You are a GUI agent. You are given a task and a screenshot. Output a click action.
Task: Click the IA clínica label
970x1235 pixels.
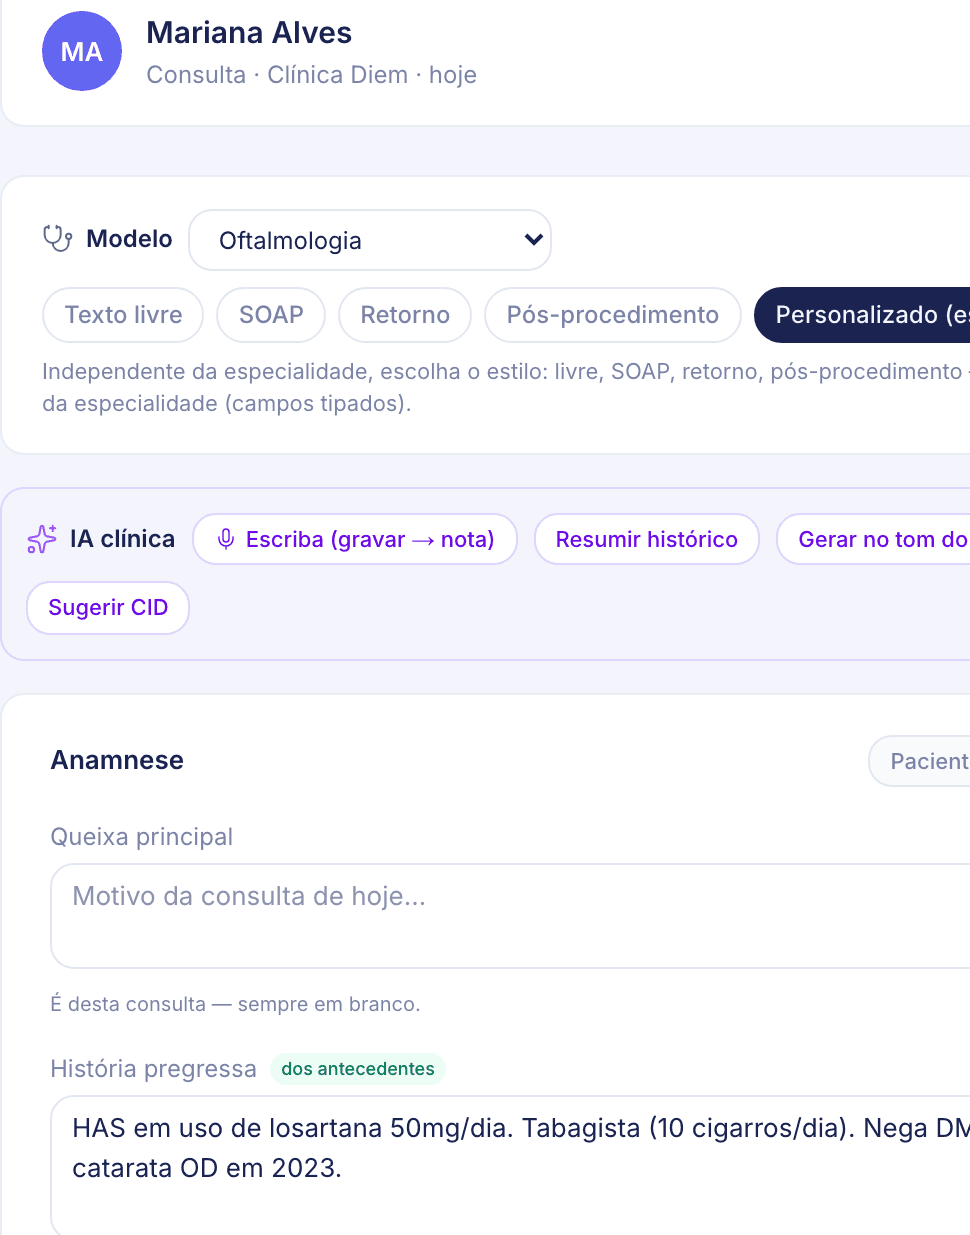pos(122,539)
